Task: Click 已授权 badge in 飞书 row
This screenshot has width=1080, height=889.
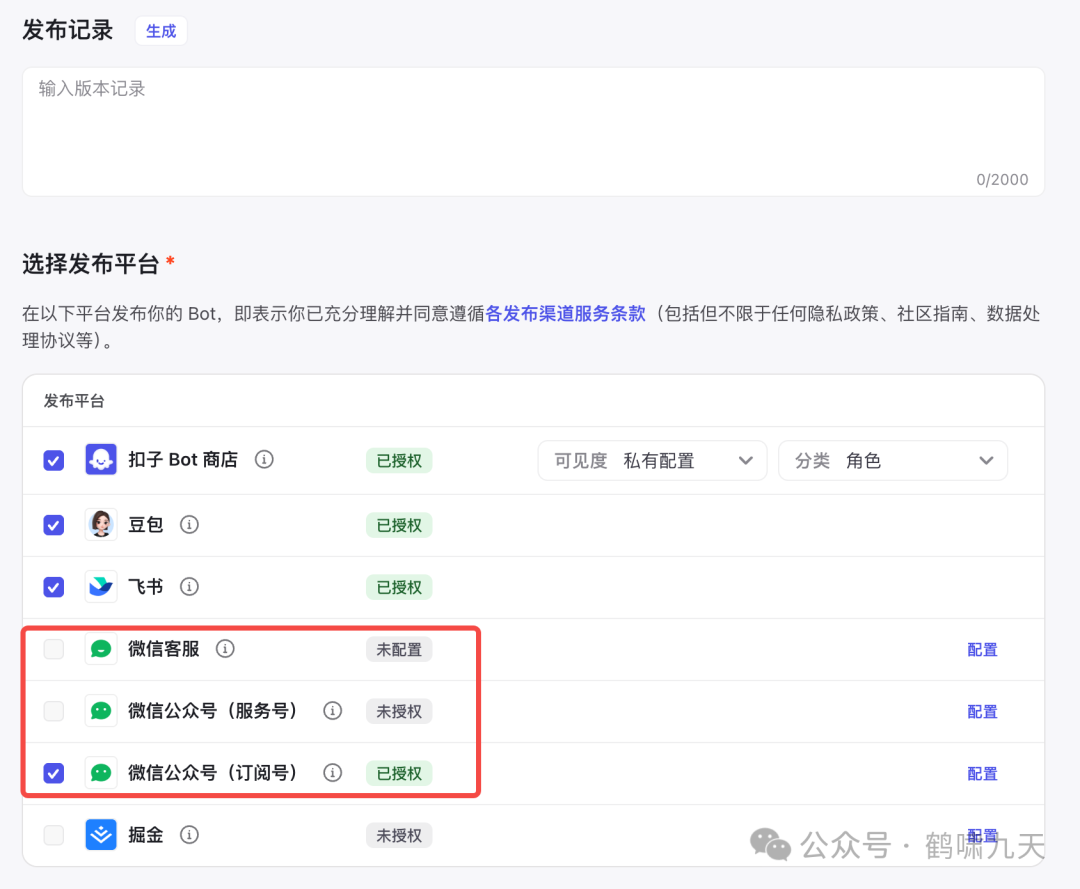Action: pos(399,587)
